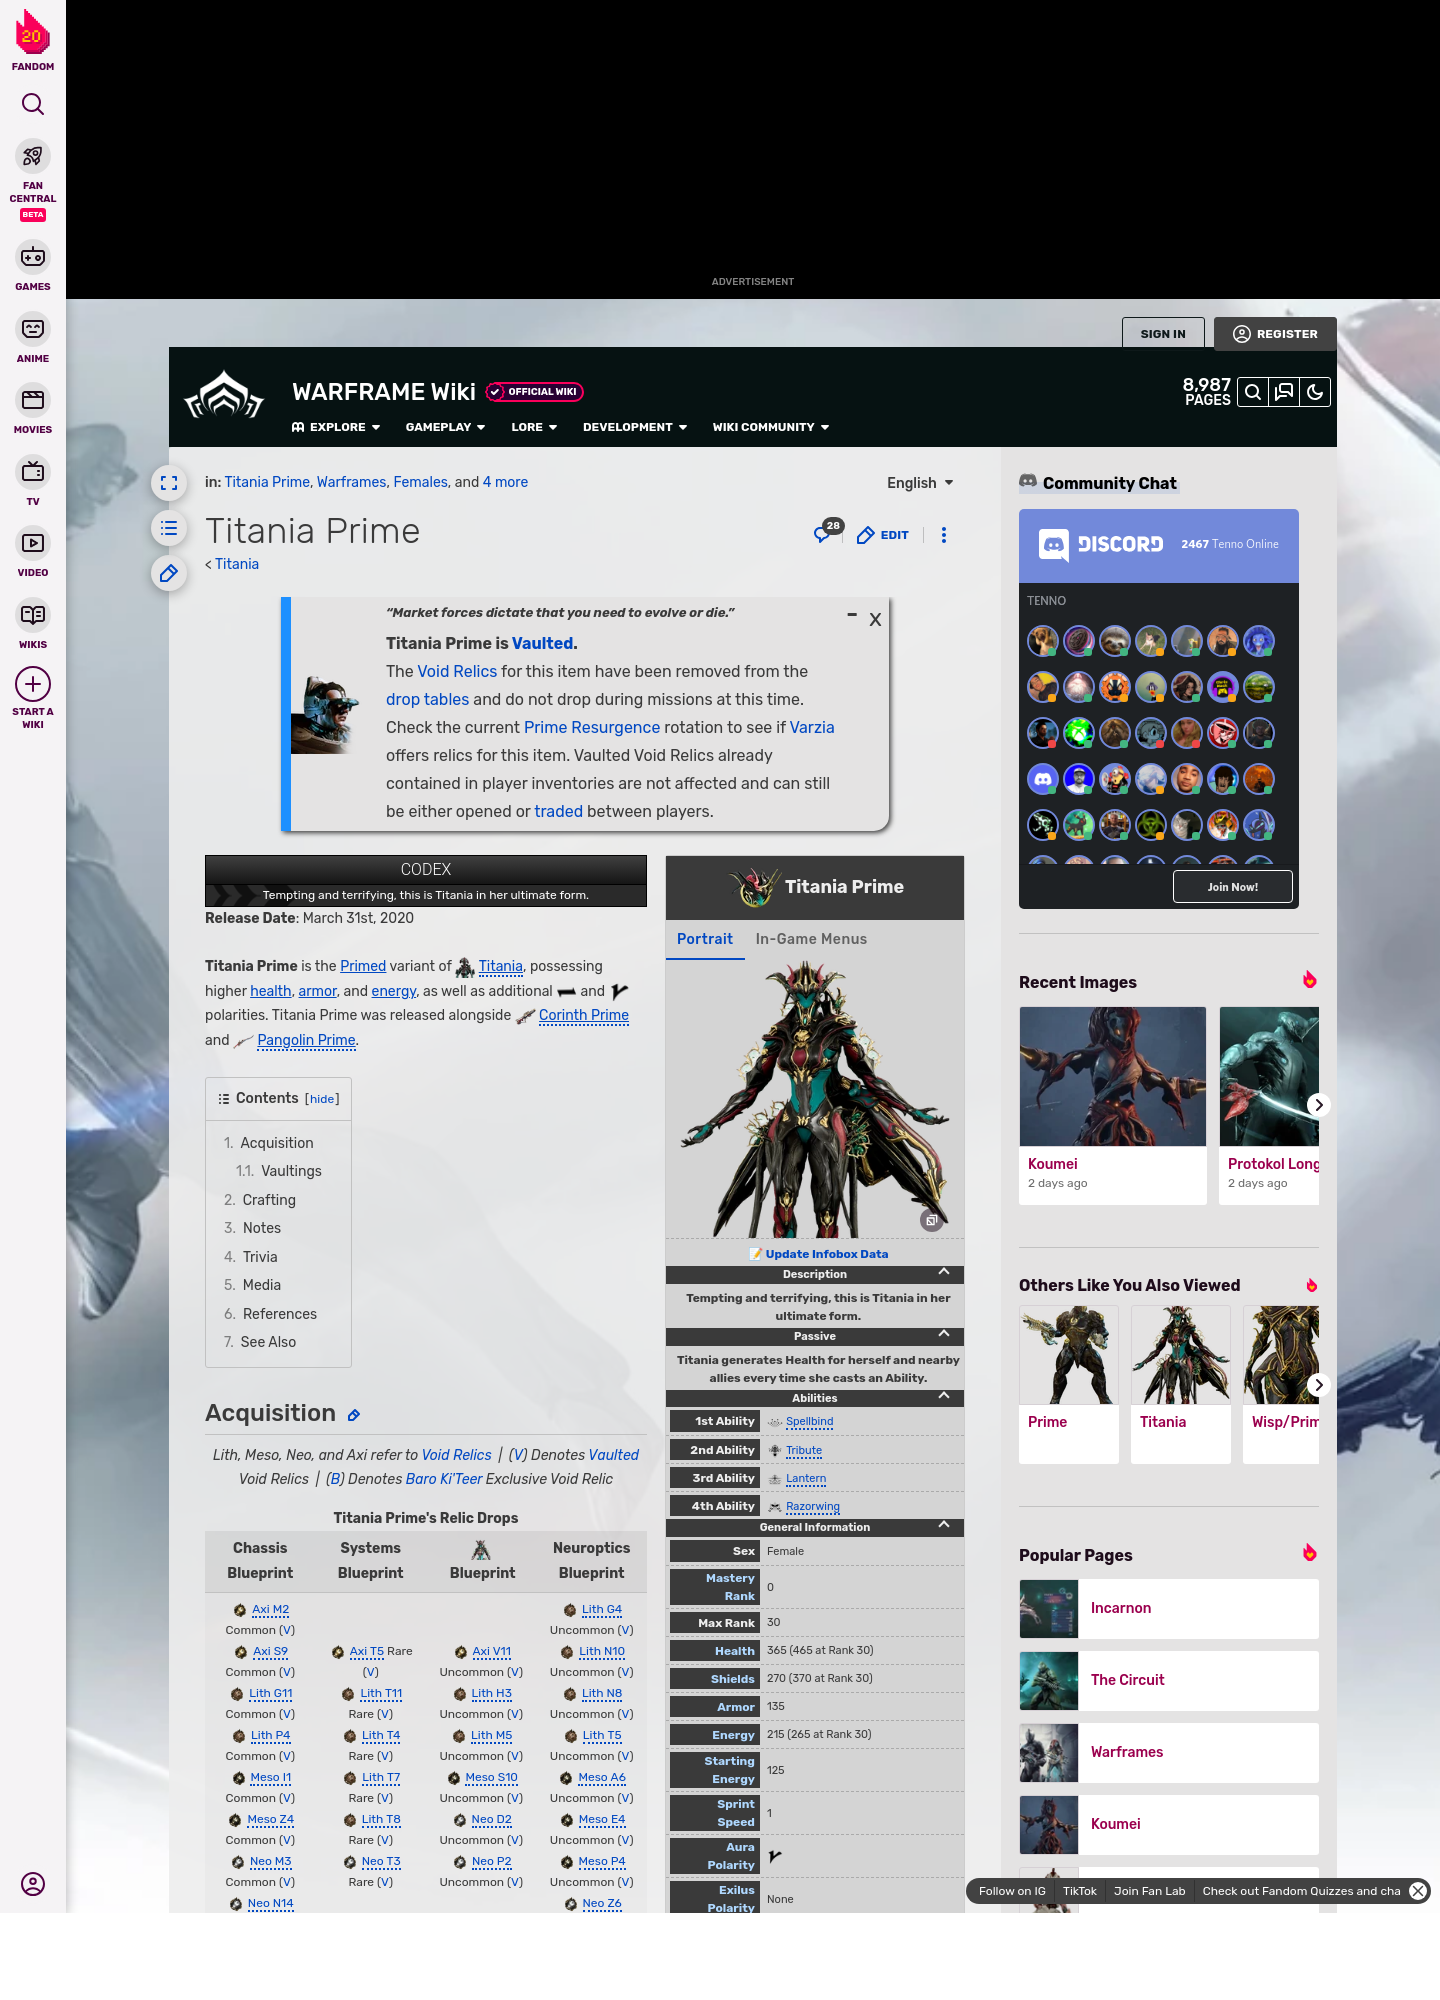
Task: Open the Void Relics link in notice
Action: [x=457, y=671]
